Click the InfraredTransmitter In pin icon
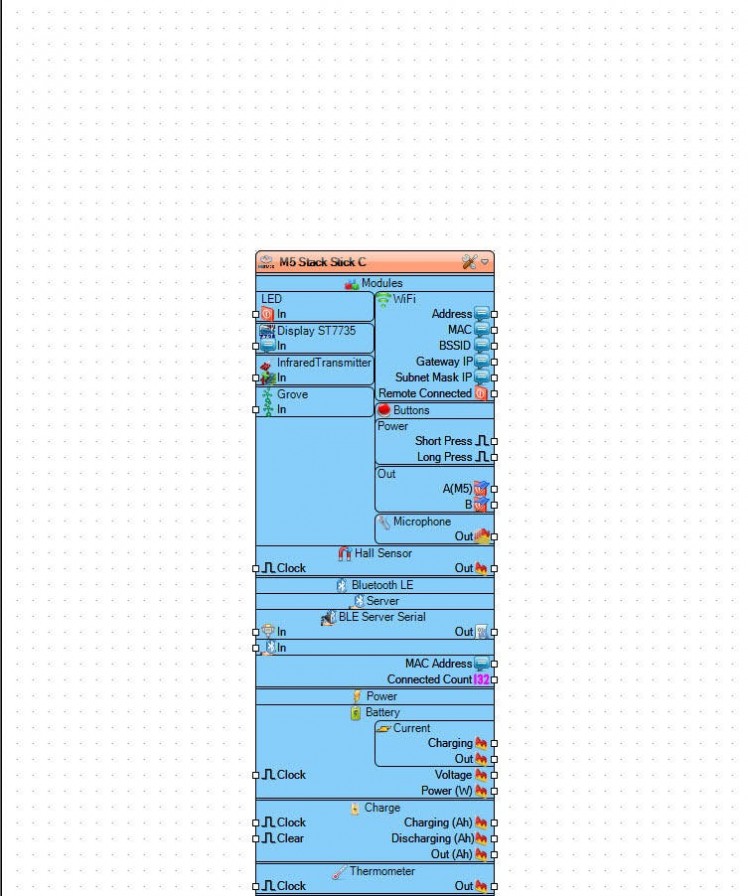 tap(267, 378)
